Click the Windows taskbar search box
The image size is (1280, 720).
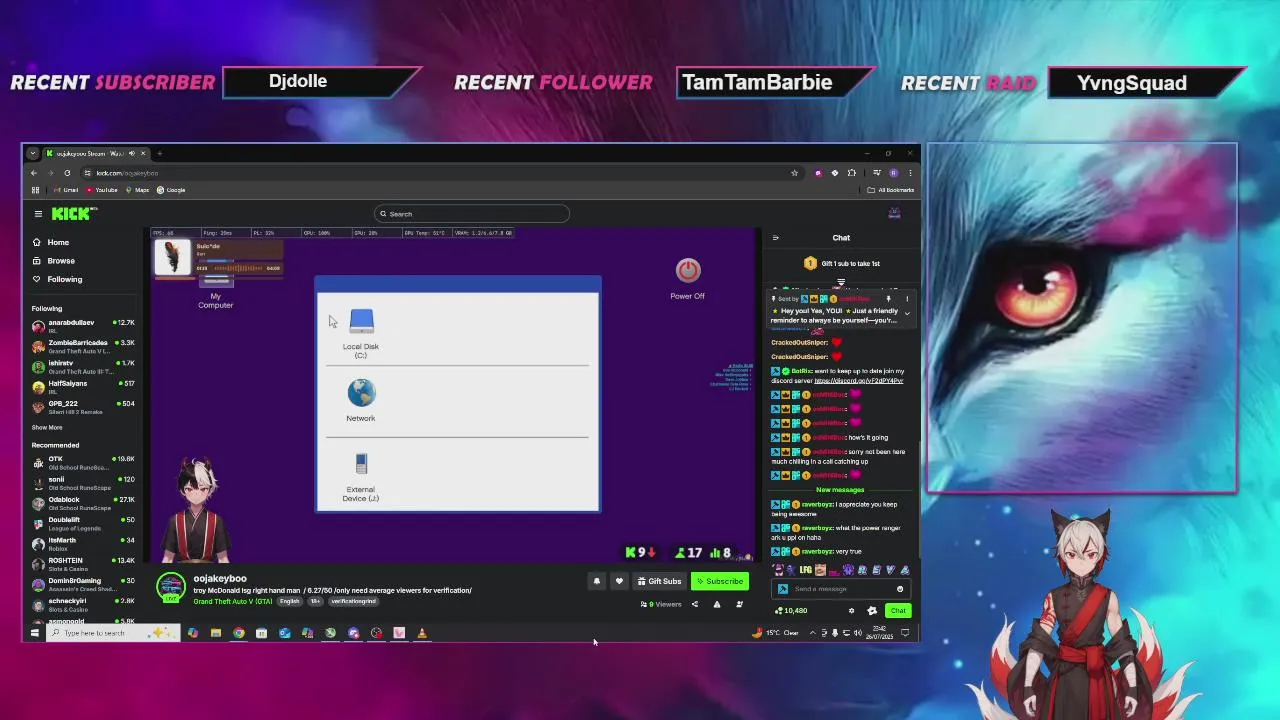[x=112, y=633]
